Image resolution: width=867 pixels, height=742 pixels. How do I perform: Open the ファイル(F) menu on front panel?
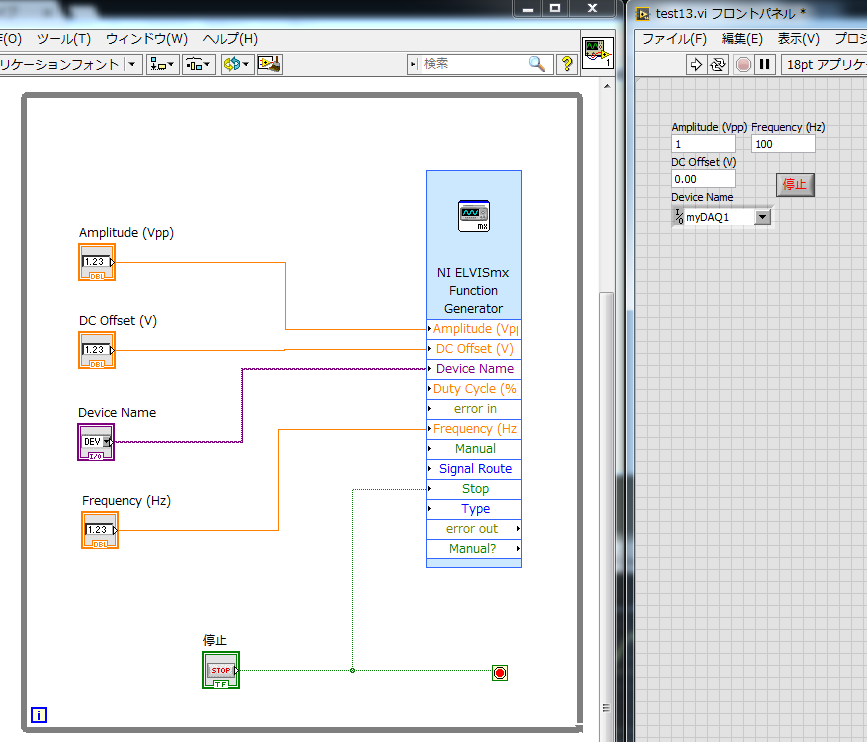tap(674, 39)
